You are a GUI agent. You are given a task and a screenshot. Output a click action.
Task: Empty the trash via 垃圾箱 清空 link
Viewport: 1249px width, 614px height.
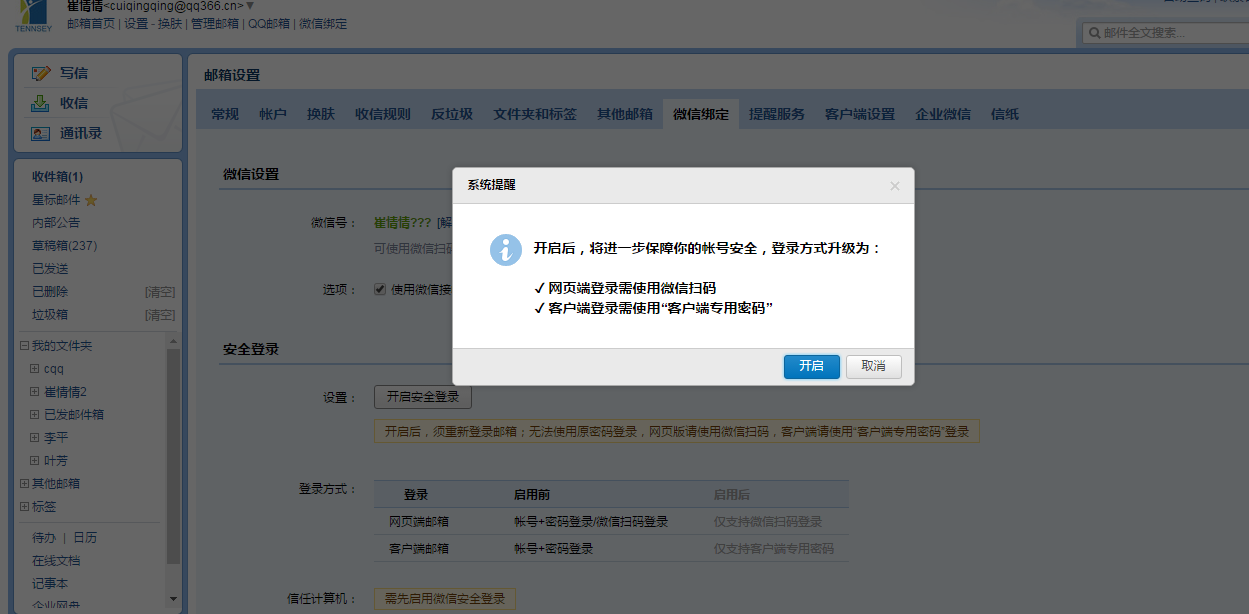(x=159, y=313)
